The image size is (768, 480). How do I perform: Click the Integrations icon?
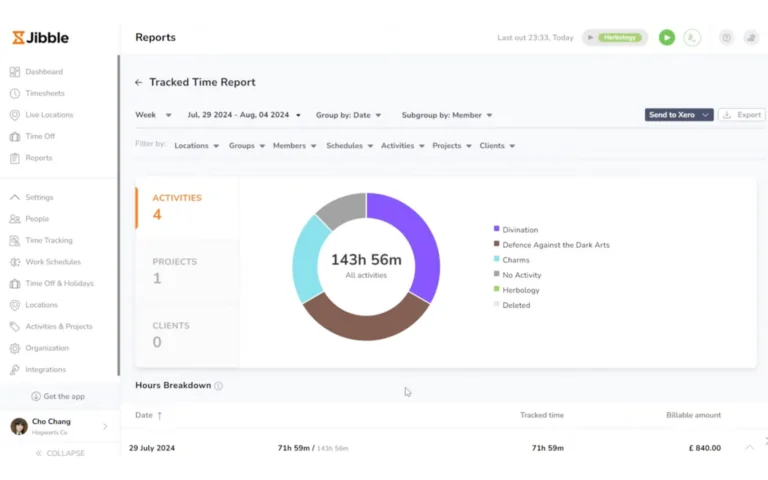click(15, 369)
